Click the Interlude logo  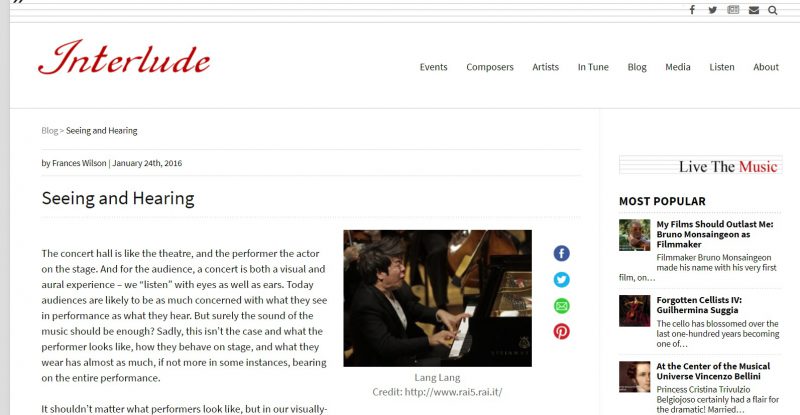tap(124, 58)
